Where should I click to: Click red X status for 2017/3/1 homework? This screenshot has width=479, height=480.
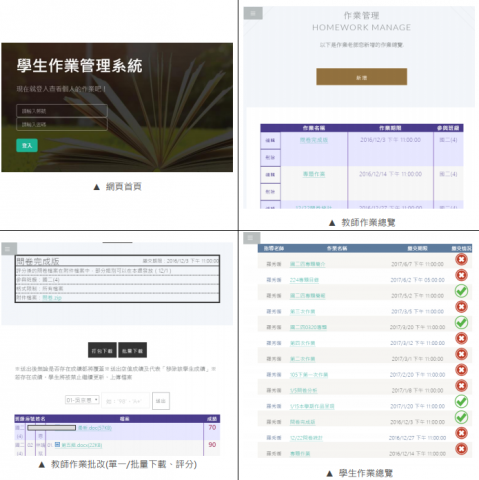click(461, 354)
